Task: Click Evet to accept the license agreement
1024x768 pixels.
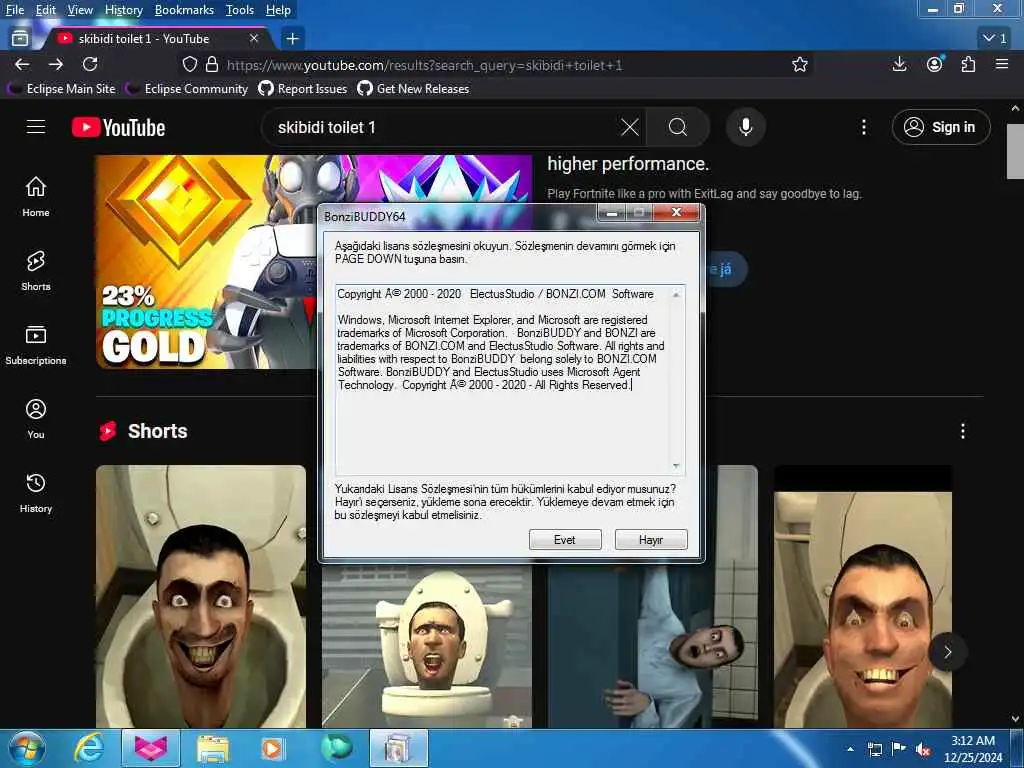Action: coord(565,539)
